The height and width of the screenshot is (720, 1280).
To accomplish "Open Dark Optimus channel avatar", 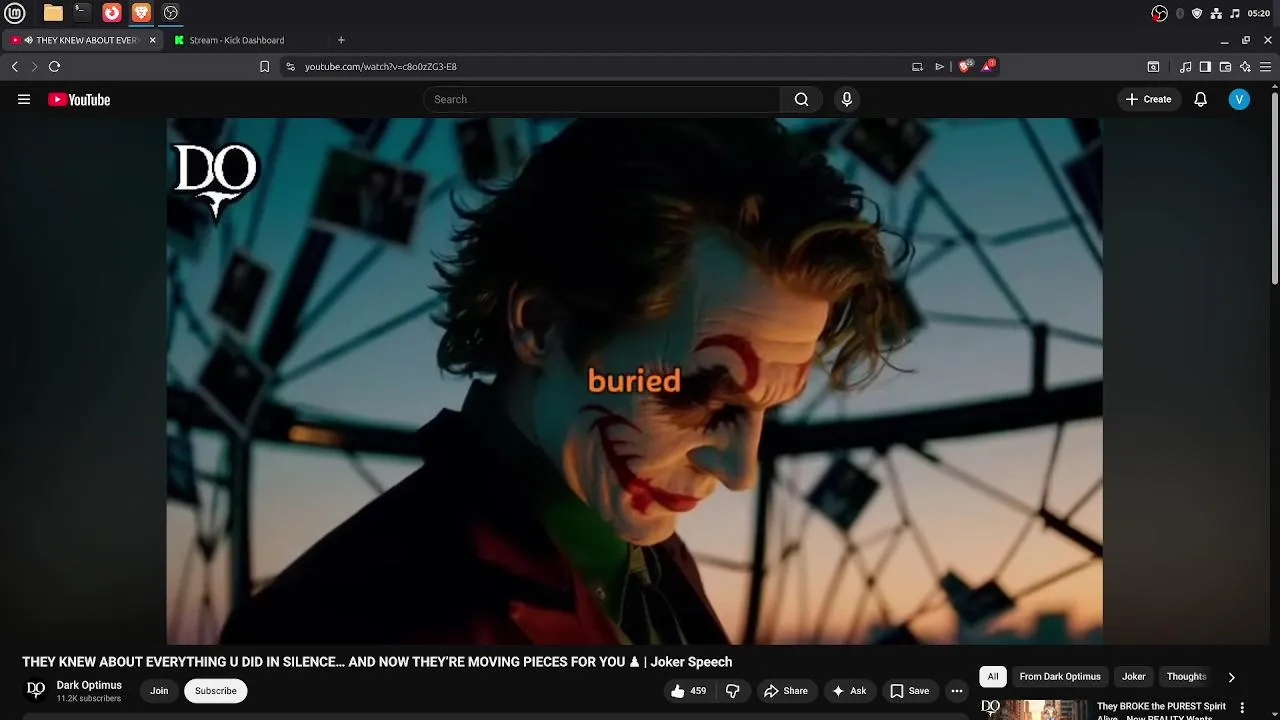I will point(35,690).
